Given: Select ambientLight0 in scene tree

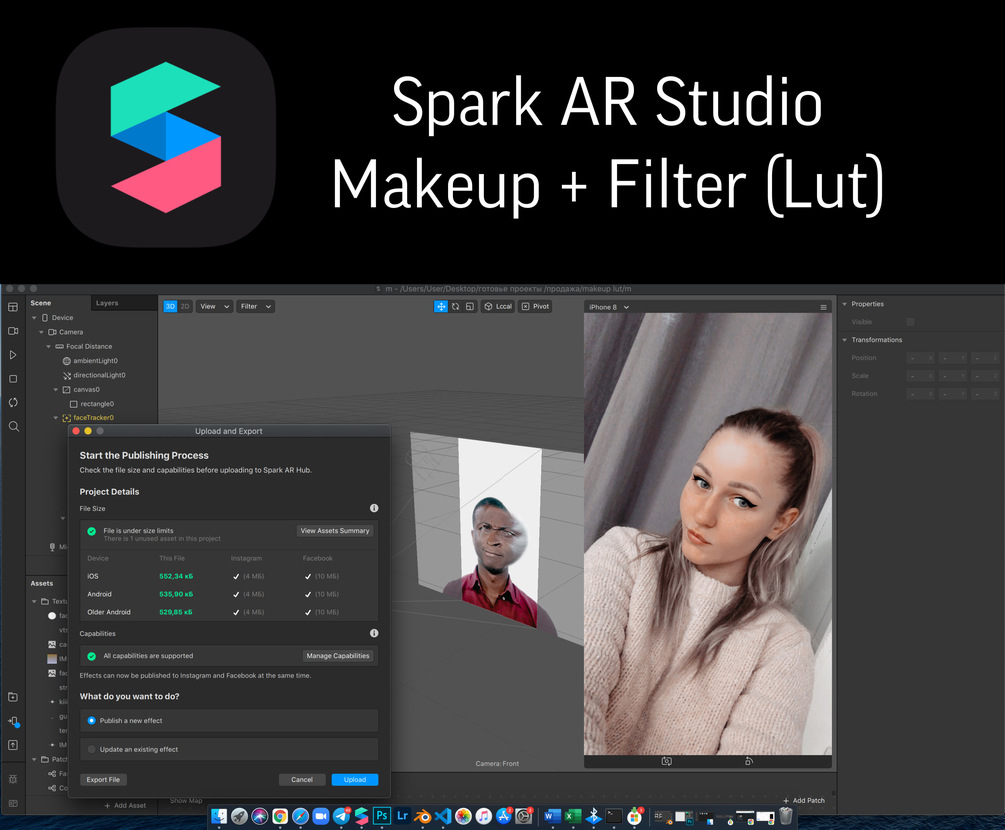Looking at the screenshot, I should (x=95, y=361).
